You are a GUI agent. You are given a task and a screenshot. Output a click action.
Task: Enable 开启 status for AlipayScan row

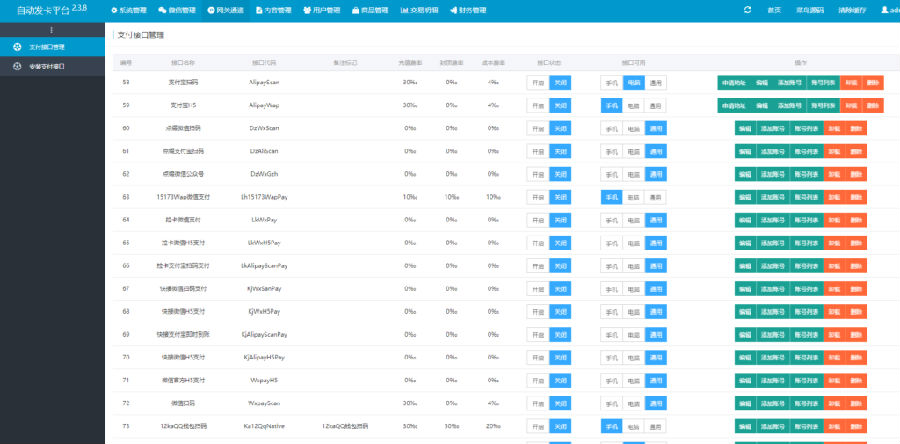538,83
